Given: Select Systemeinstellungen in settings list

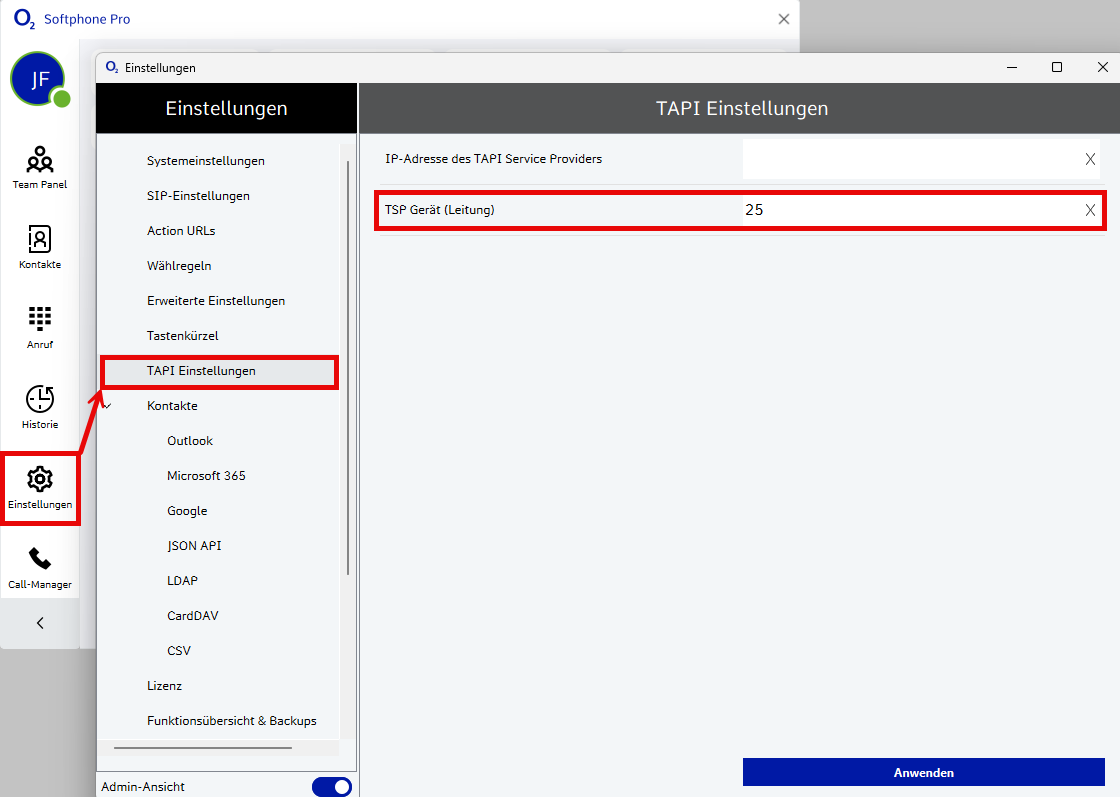Looking at the screenshot, I should click(205, 161).
